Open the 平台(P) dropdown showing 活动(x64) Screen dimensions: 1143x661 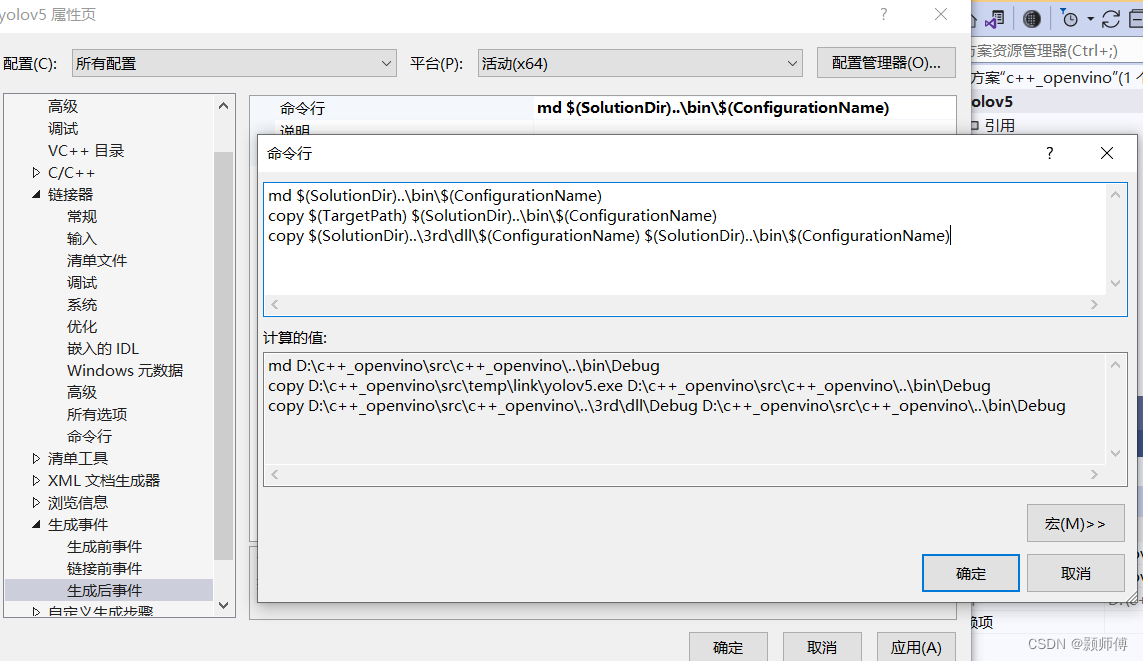(640, 63)
